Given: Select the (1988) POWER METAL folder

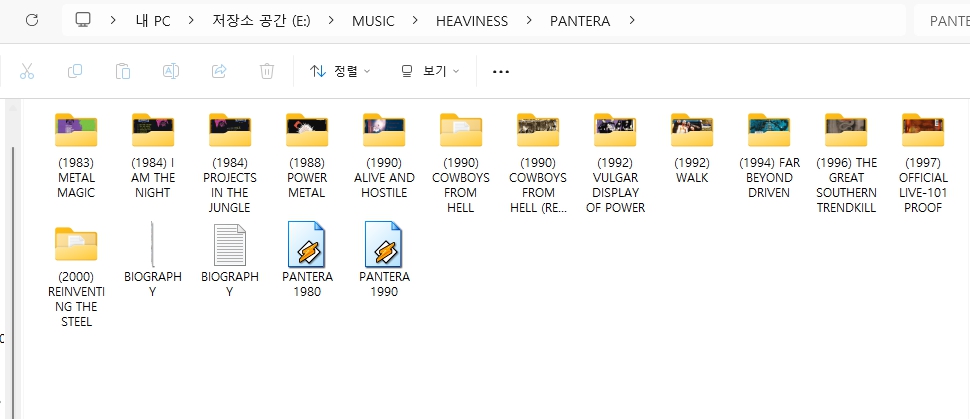Looking at the screenshot, I should coord(307,155).
